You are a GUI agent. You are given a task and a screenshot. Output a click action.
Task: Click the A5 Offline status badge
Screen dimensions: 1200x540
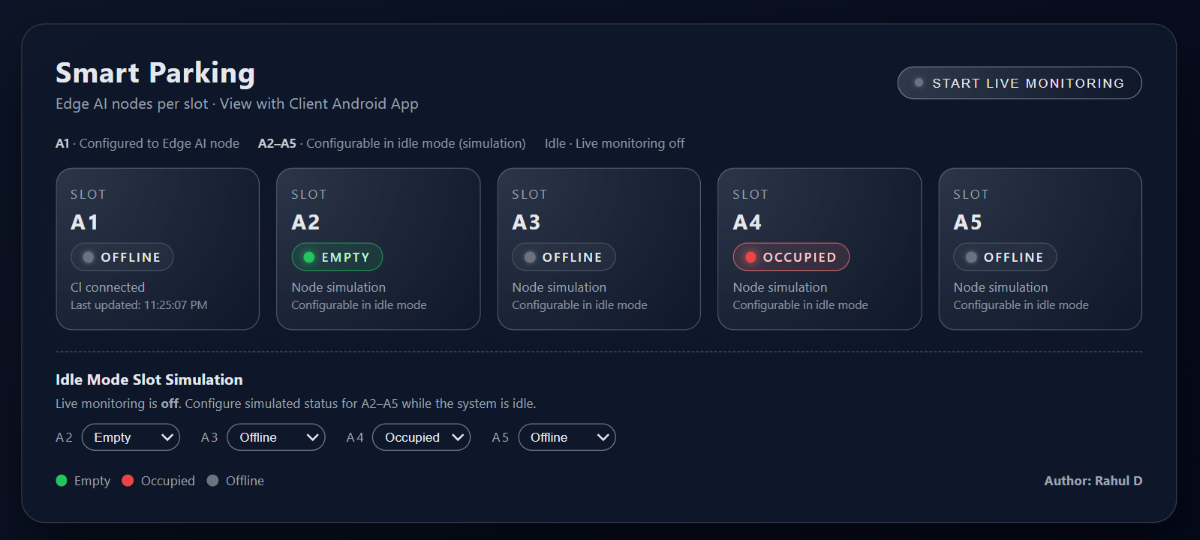(x=1004, y=257)
